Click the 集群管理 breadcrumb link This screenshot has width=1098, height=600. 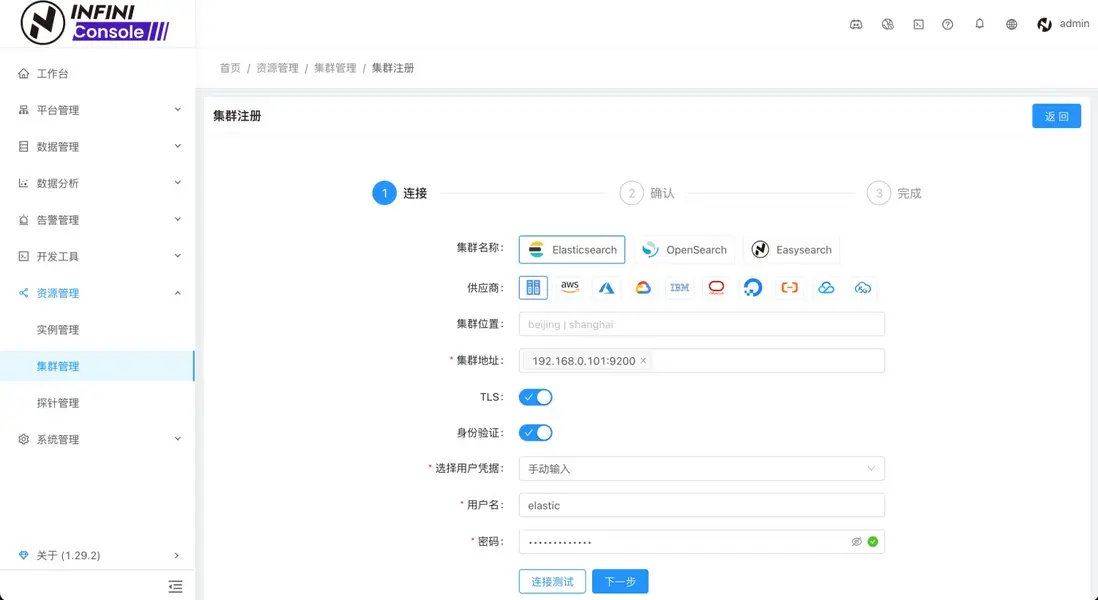click(x=335, y=68)
